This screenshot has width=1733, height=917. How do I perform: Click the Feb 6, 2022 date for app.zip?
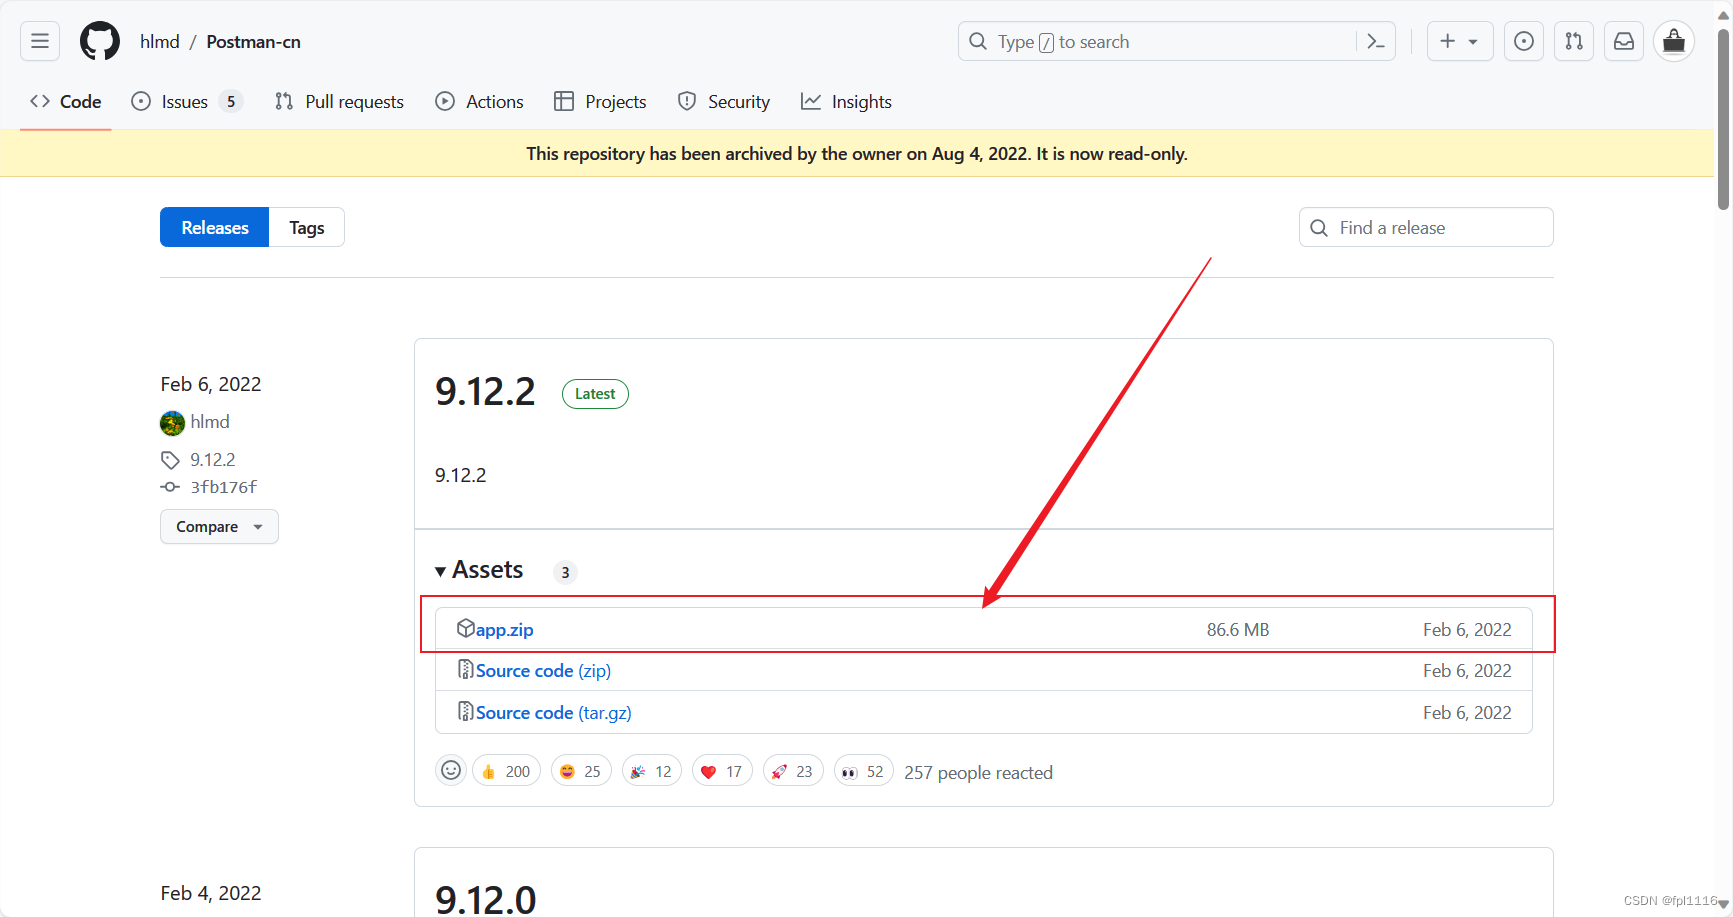(x=1467, y=630)
